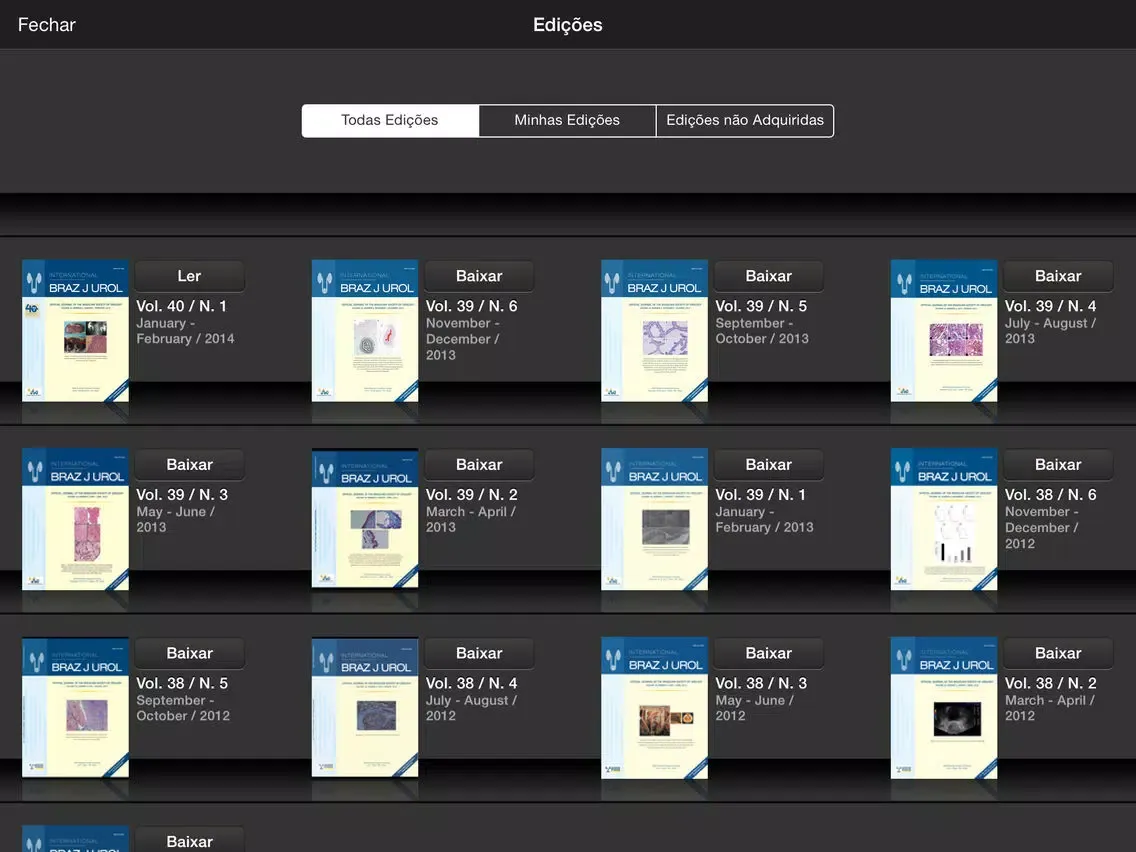Click the 'May - June / 2013' date text
Viewport: 1136px width, 852px height.
[176, 519]
